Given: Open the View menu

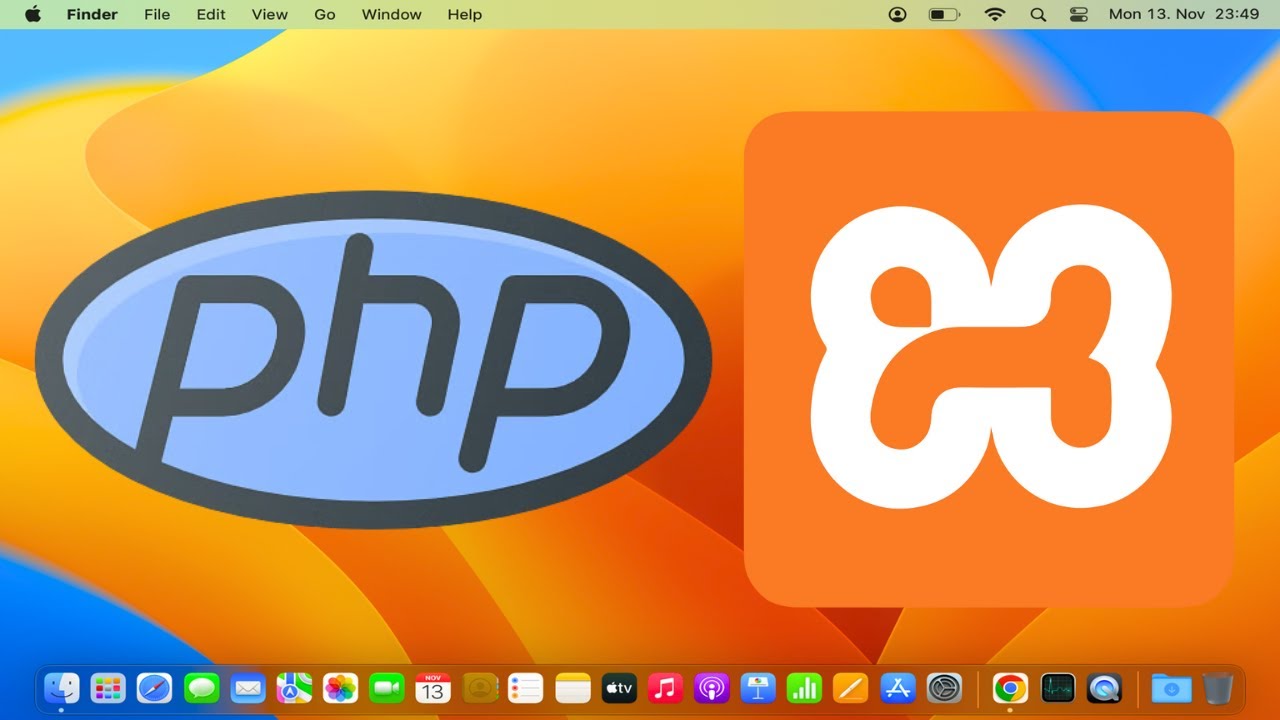Looking at the screenshot, I should pos(270,15).
